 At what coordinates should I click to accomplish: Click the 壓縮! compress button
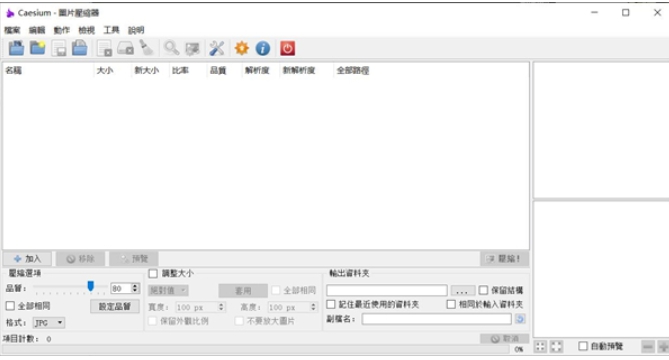point(504,258)
